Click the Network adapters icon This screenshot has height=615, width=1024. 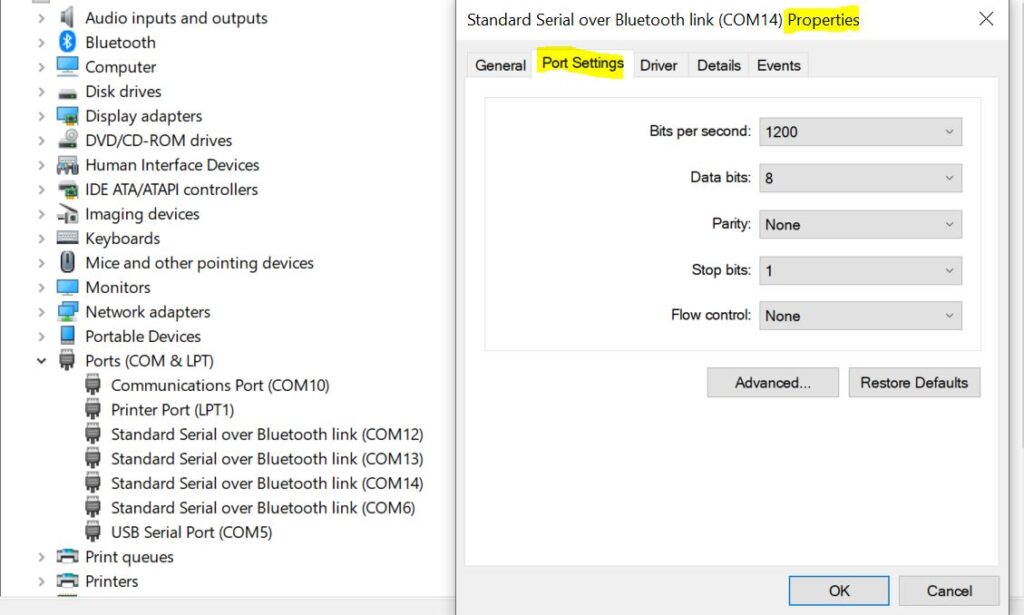(x=67, y=312)
